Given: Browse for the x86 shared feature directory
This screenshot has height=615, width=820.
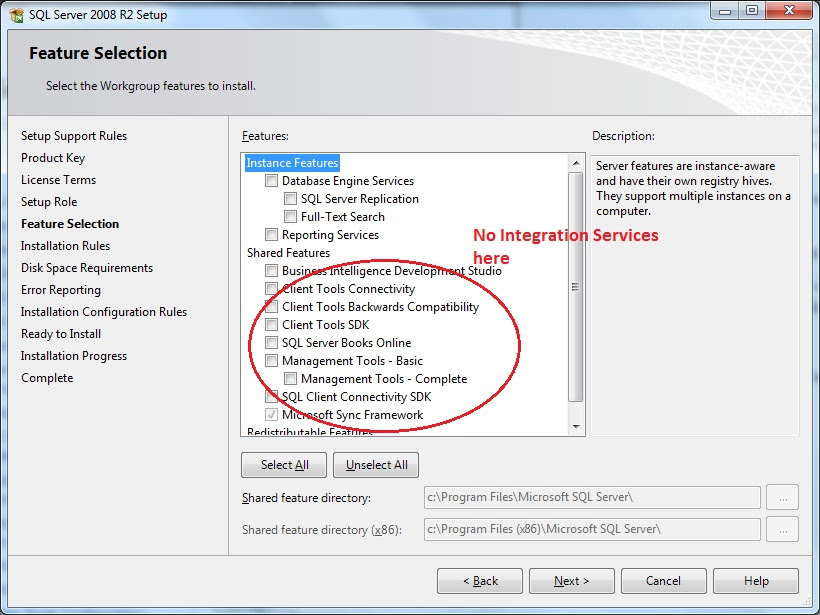Looking at the screenshot, I should 782,529.
